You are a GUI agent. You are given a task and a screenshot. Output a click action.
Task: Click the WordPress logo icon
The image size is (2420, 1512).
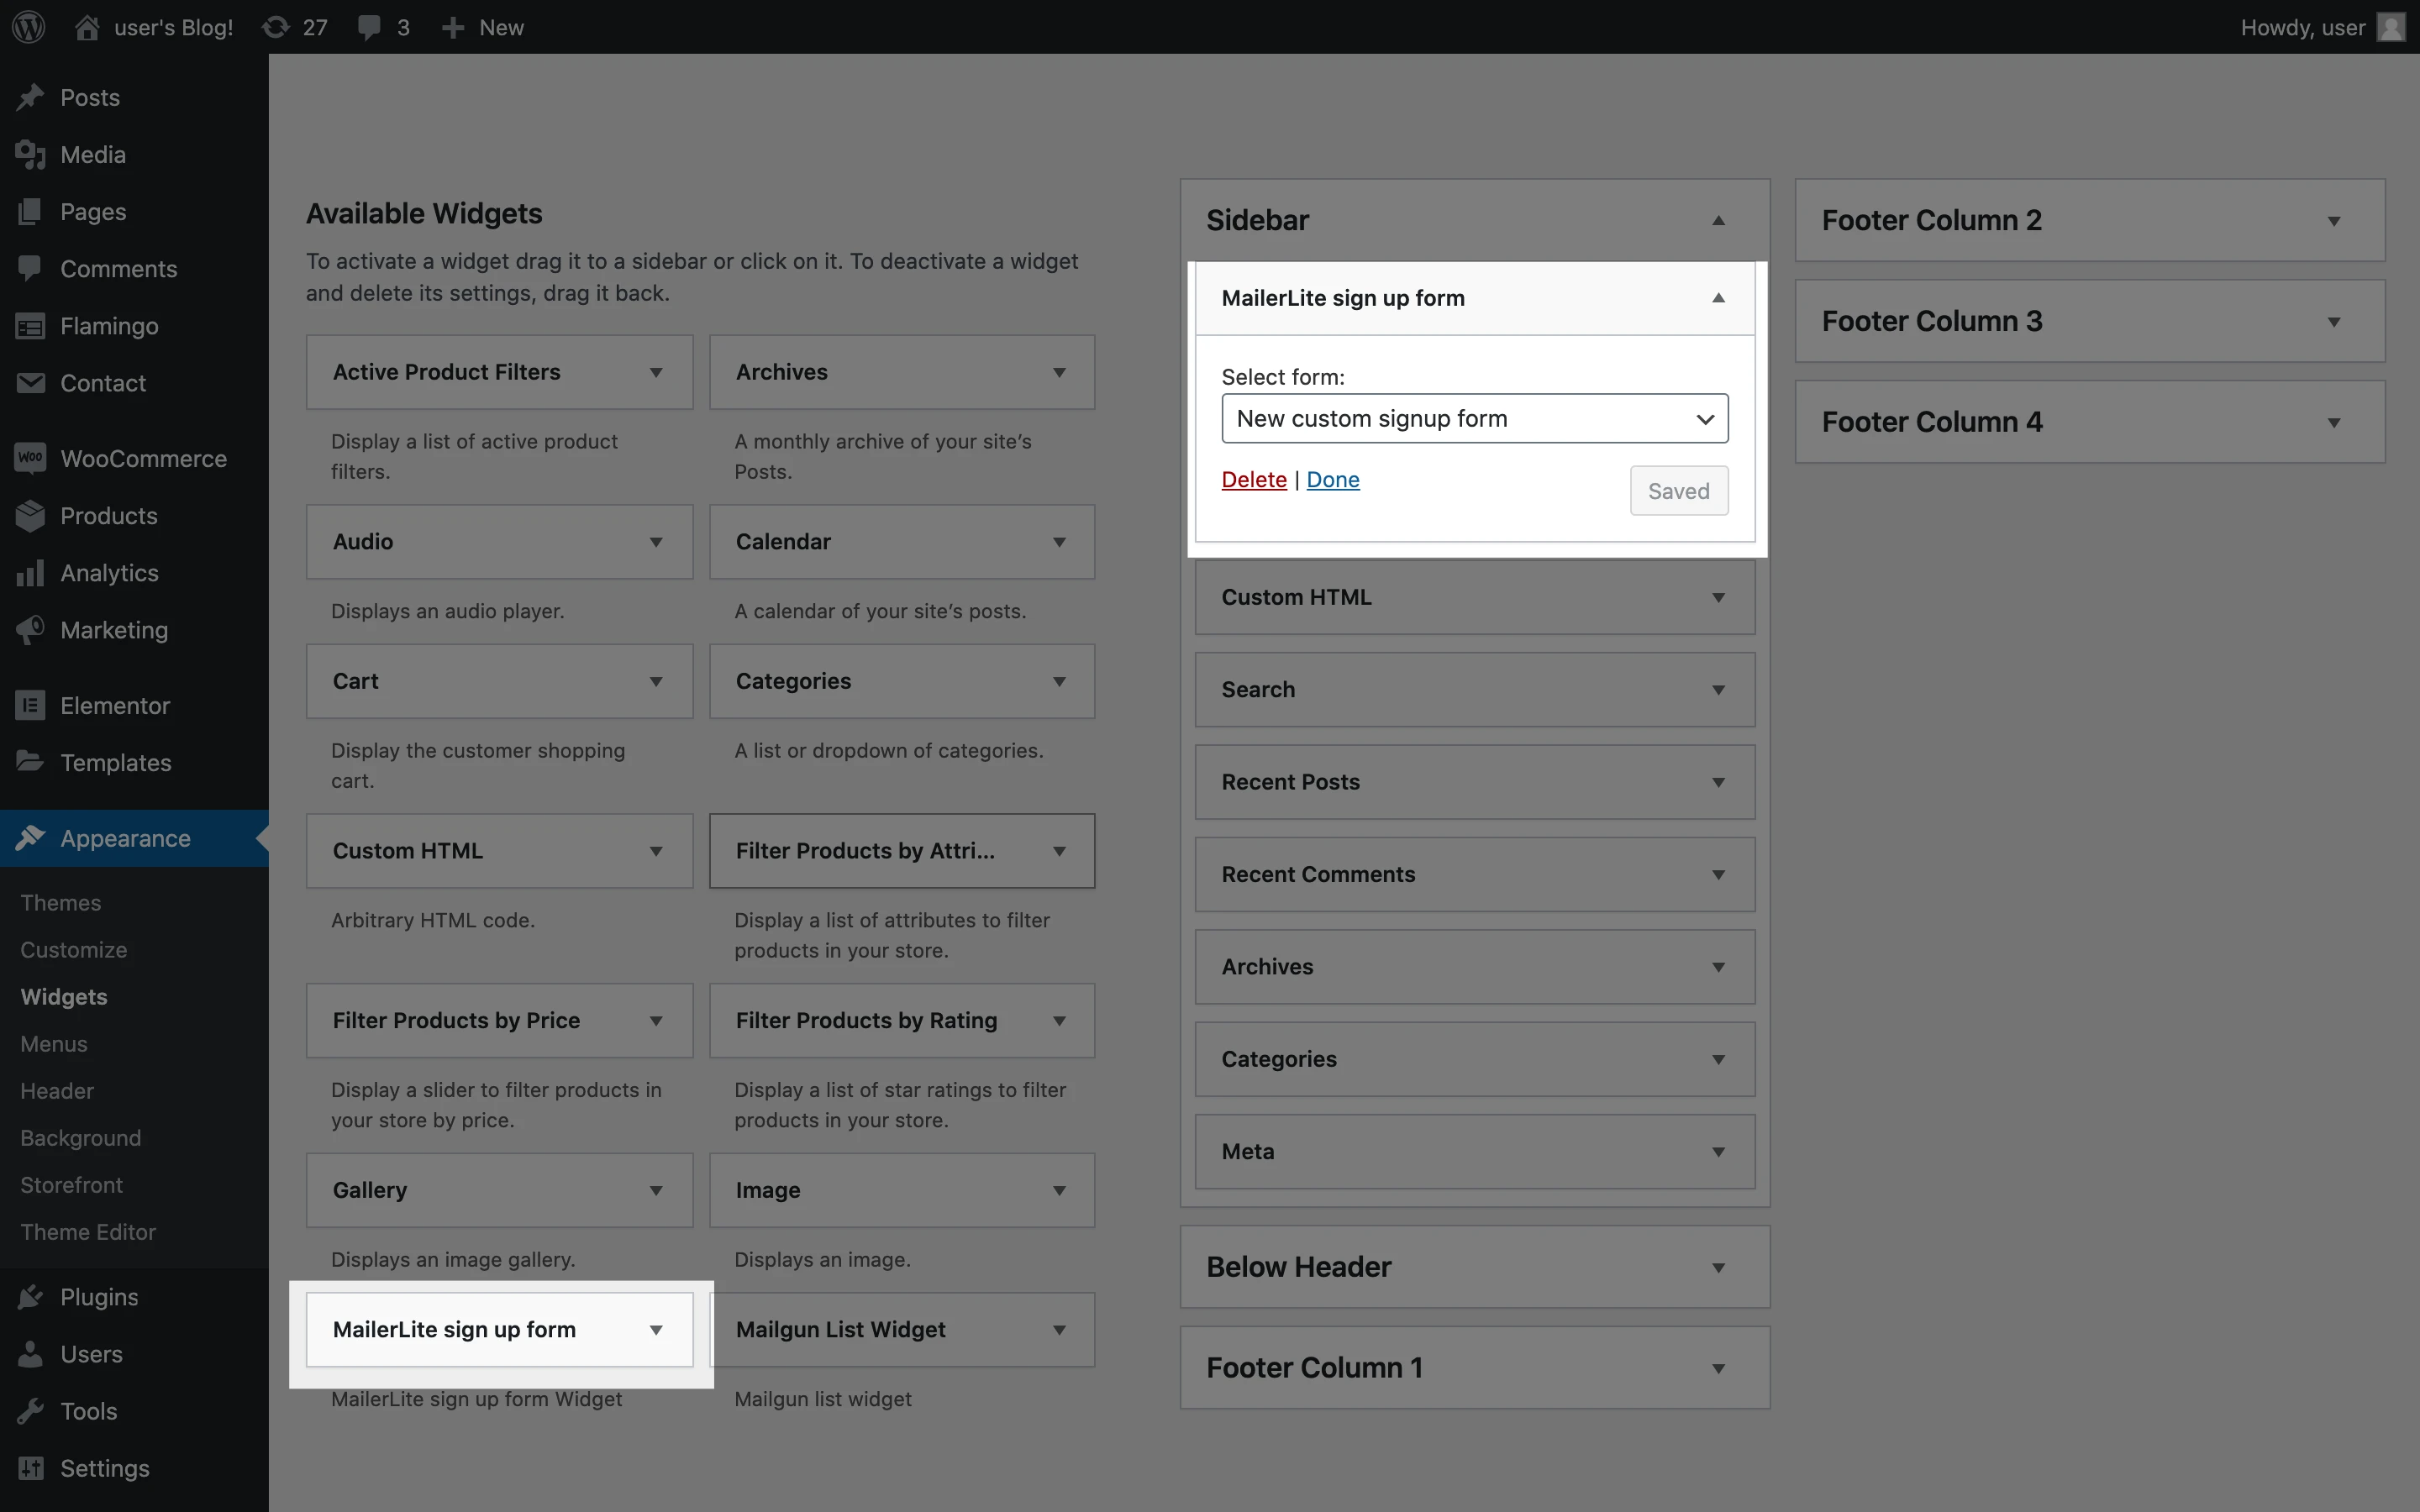[29, 27]
